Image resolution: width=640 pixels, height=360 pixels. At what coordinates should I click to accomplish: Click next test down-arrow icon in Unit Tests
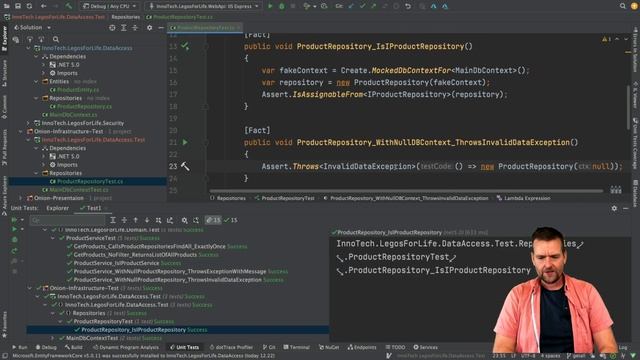tap(147, 220)
